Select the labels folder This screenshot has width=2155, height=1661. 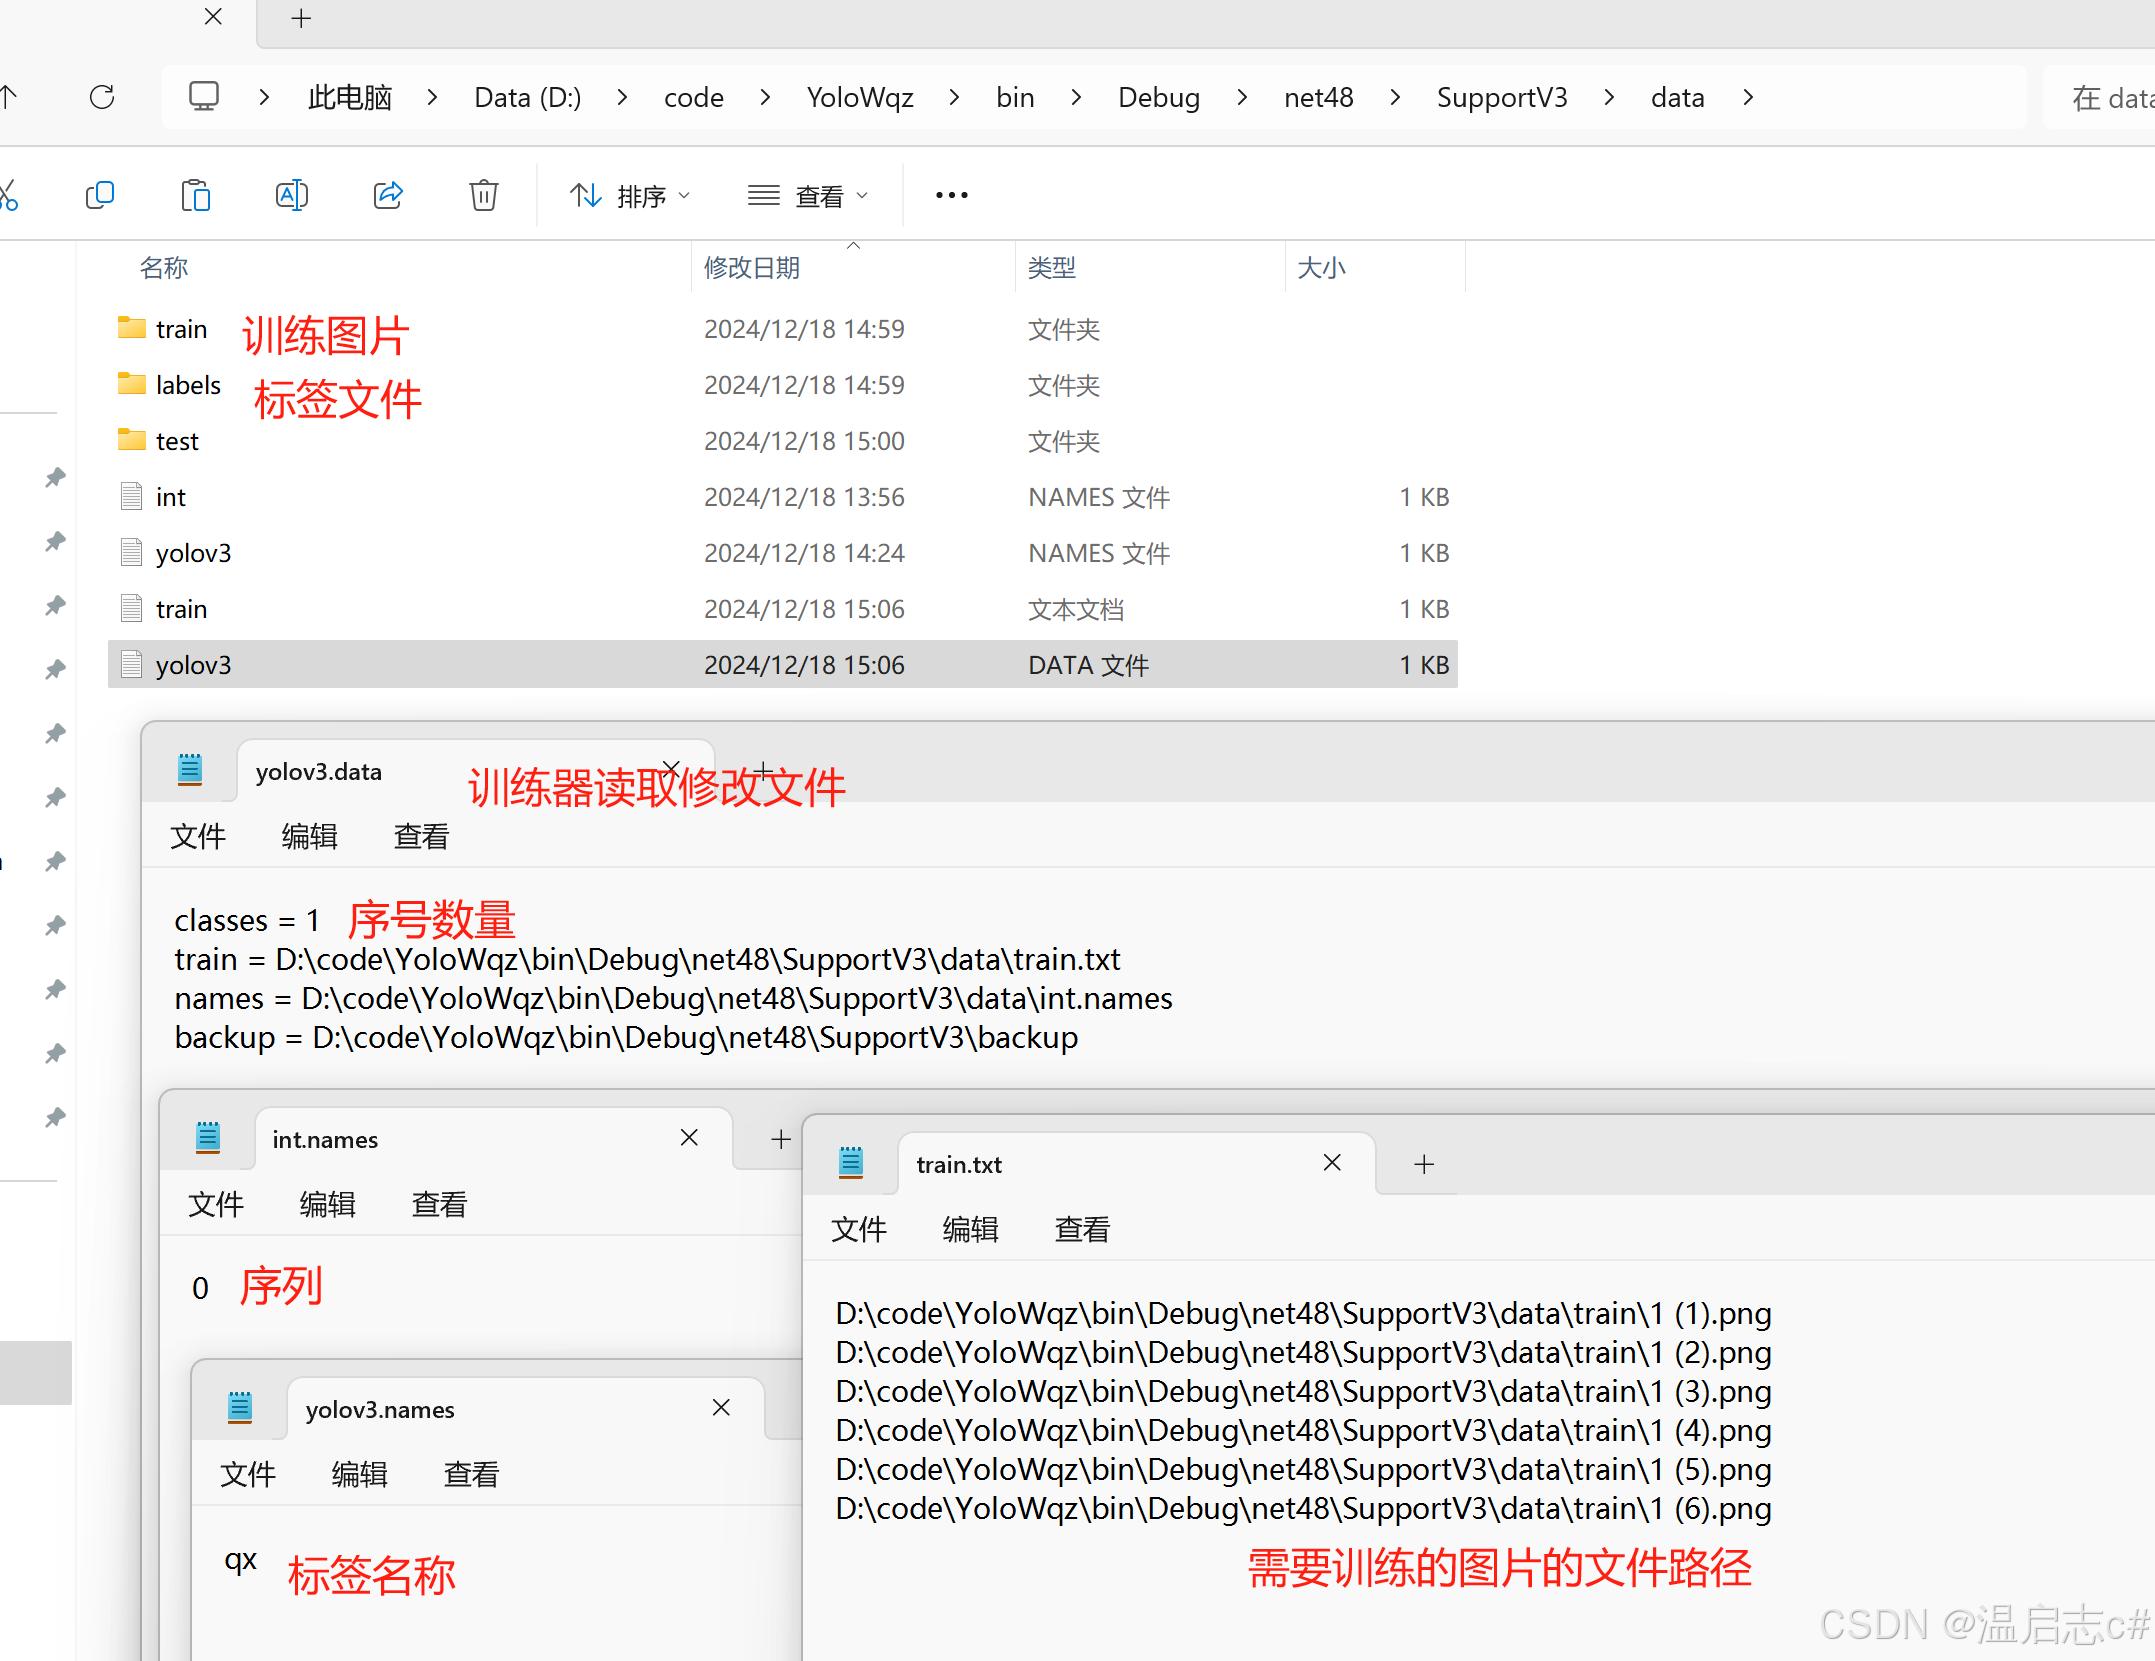coord(187,385)
